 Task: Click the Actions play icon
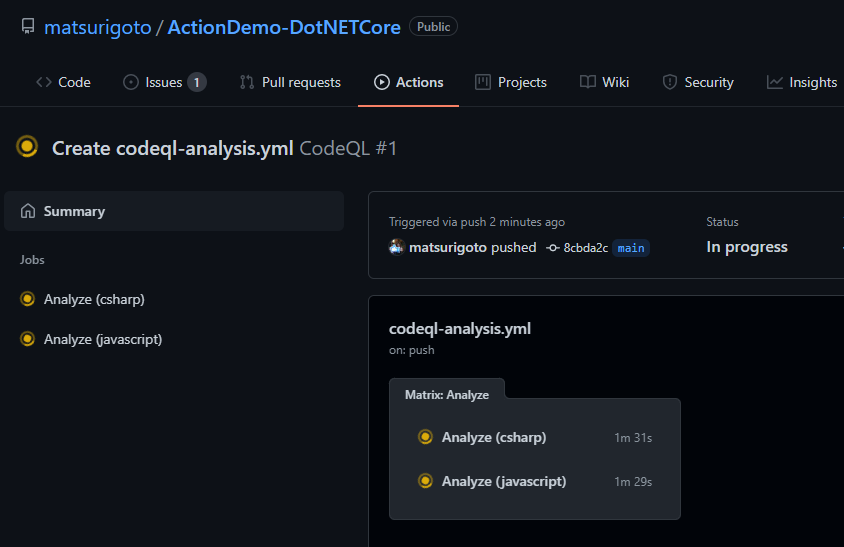382,82
